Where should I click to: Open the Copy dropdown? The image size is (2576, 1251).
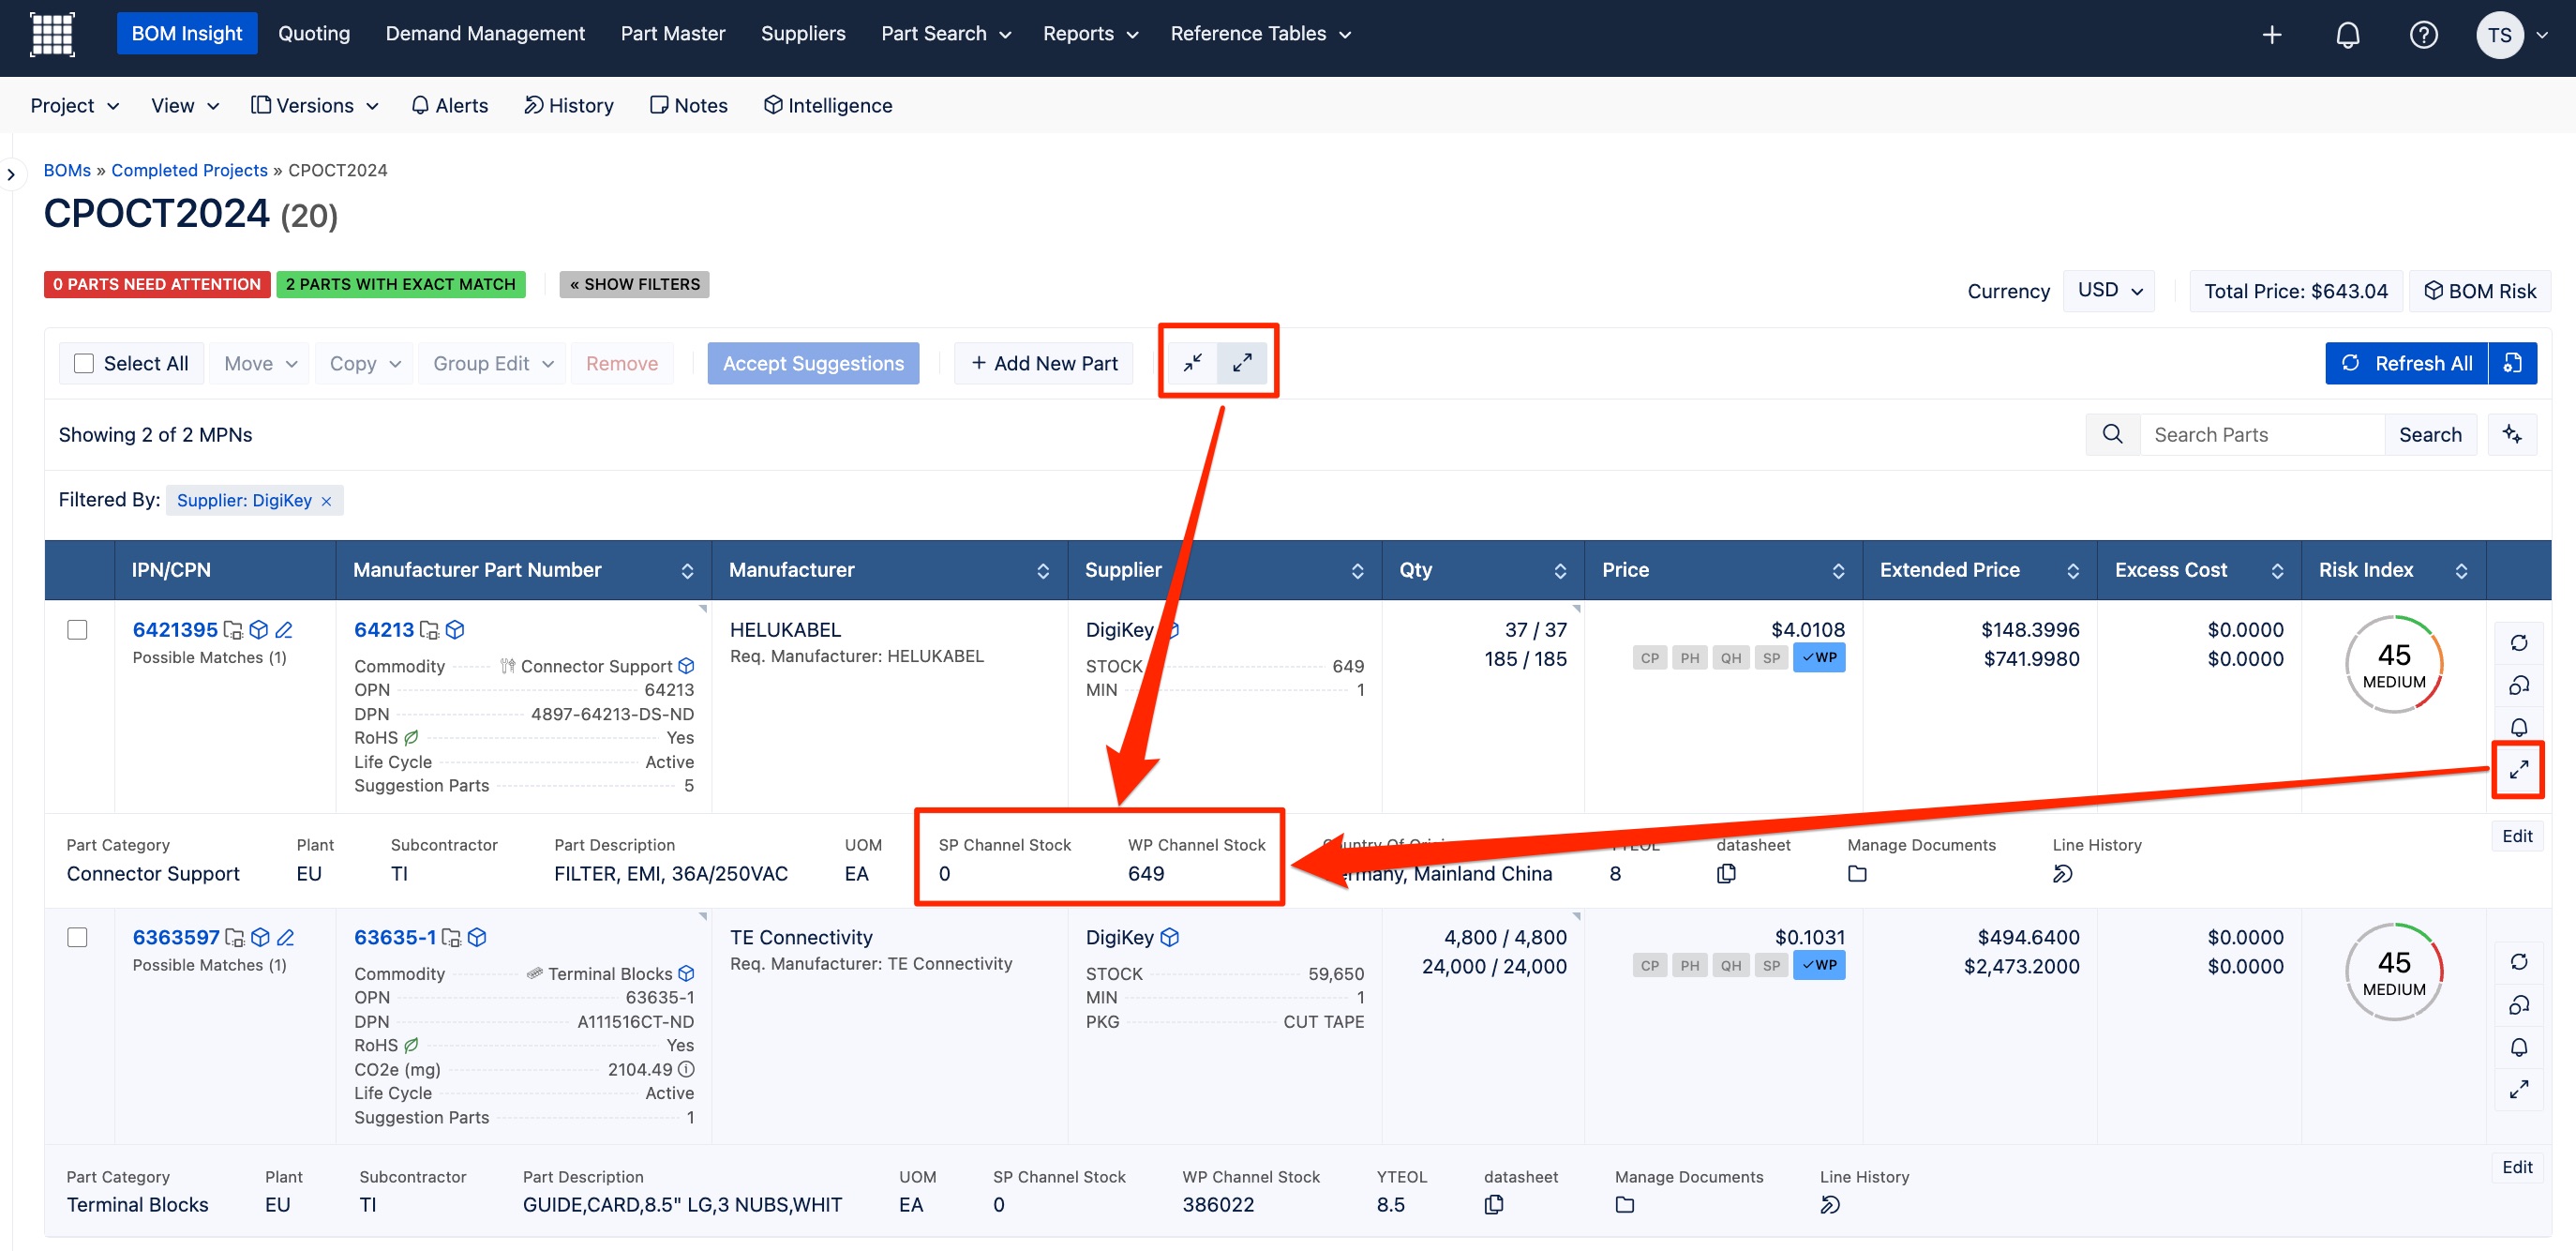tap(364, 364)
